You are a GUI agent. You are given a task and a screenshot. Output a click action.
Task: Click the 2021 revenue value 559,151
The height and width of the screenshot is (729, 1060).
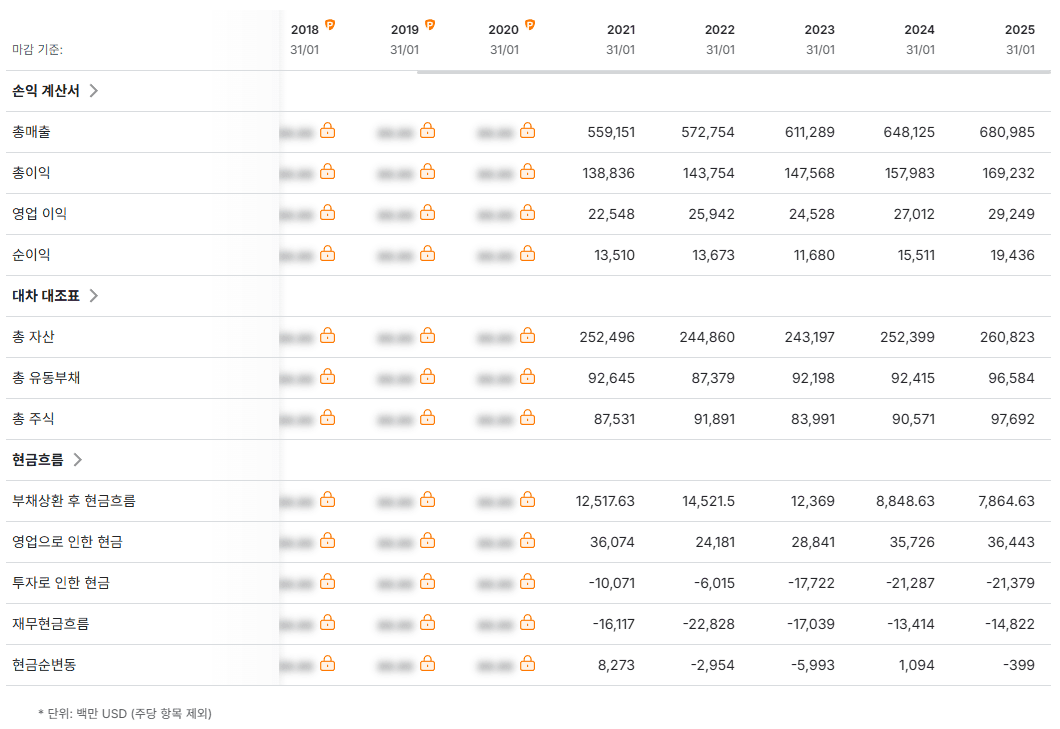tap(611, 132)
